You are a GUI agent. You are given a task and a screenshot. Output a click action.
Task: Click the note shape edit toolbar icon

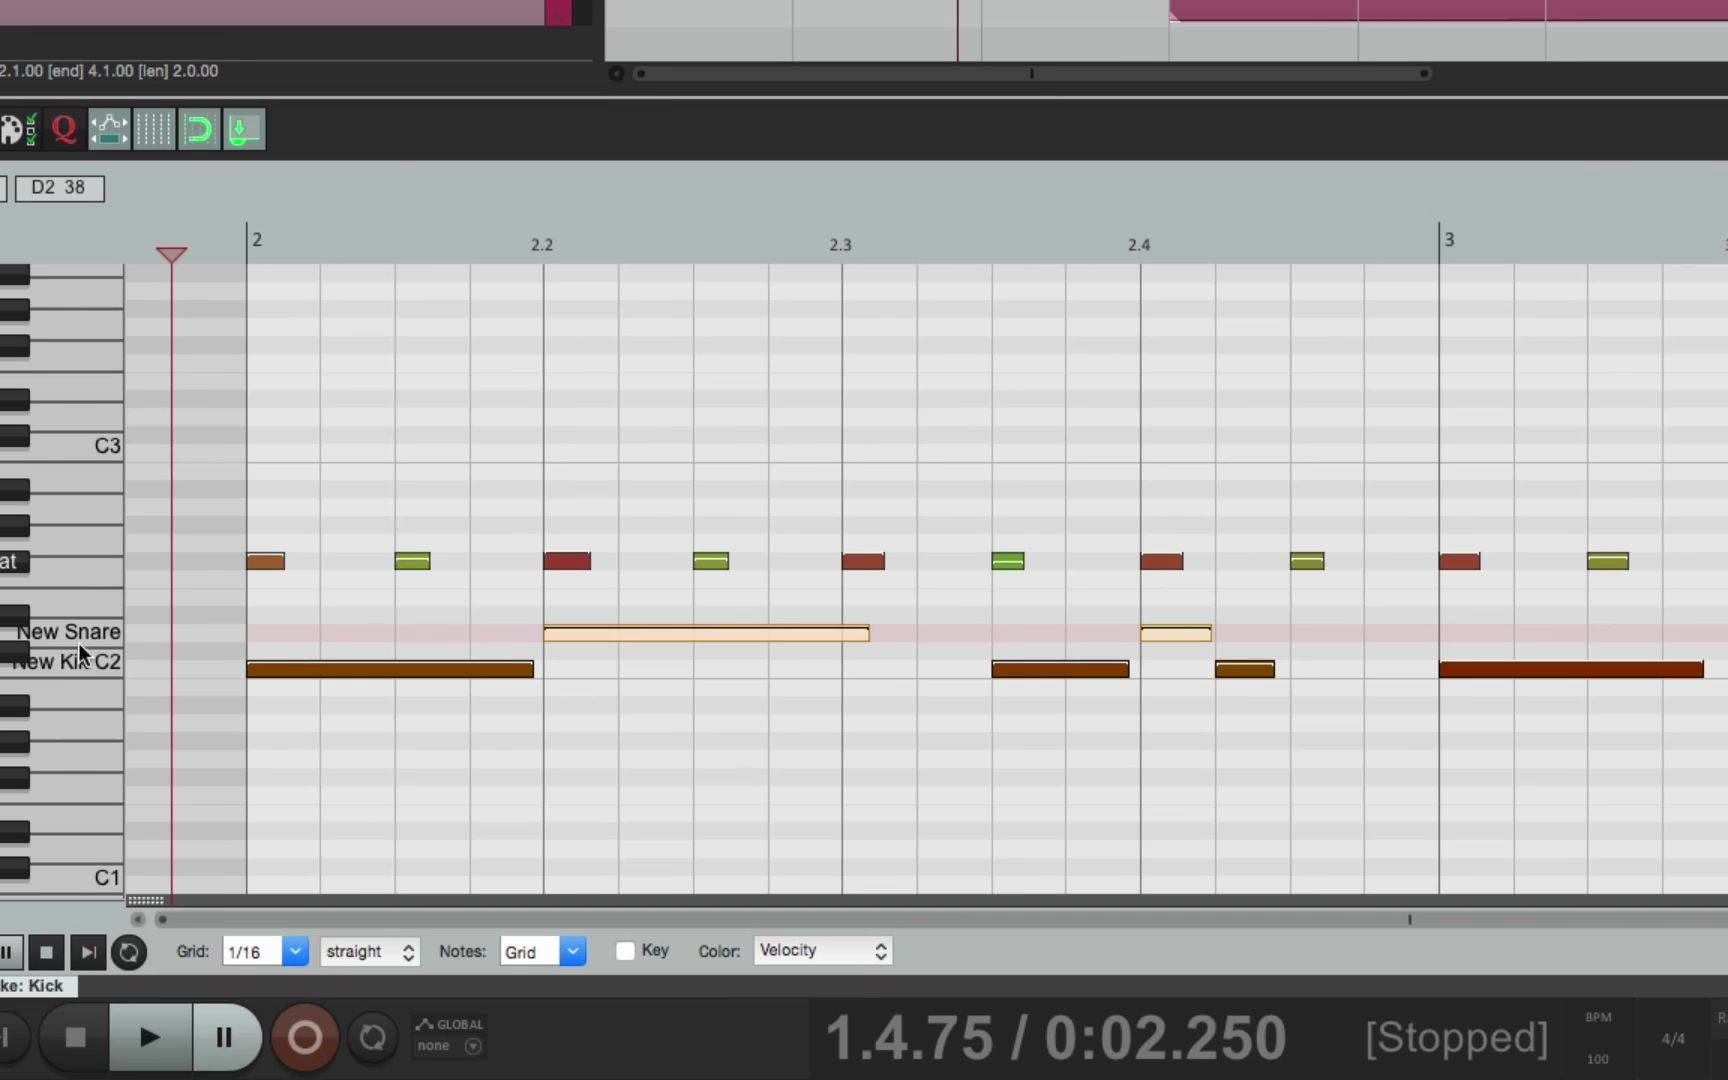[108, 128]
